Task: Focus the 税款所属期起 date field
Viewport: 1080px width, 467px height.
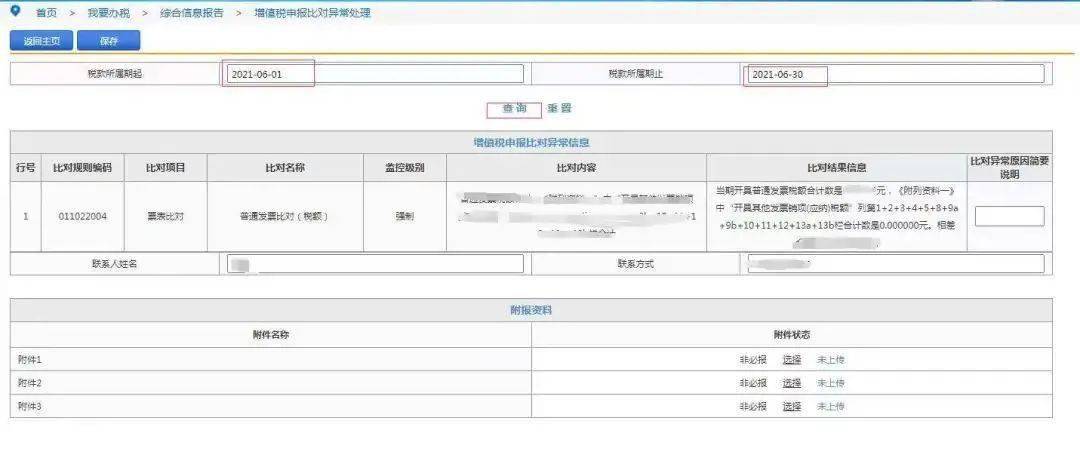Action: [x=375, y=74]
